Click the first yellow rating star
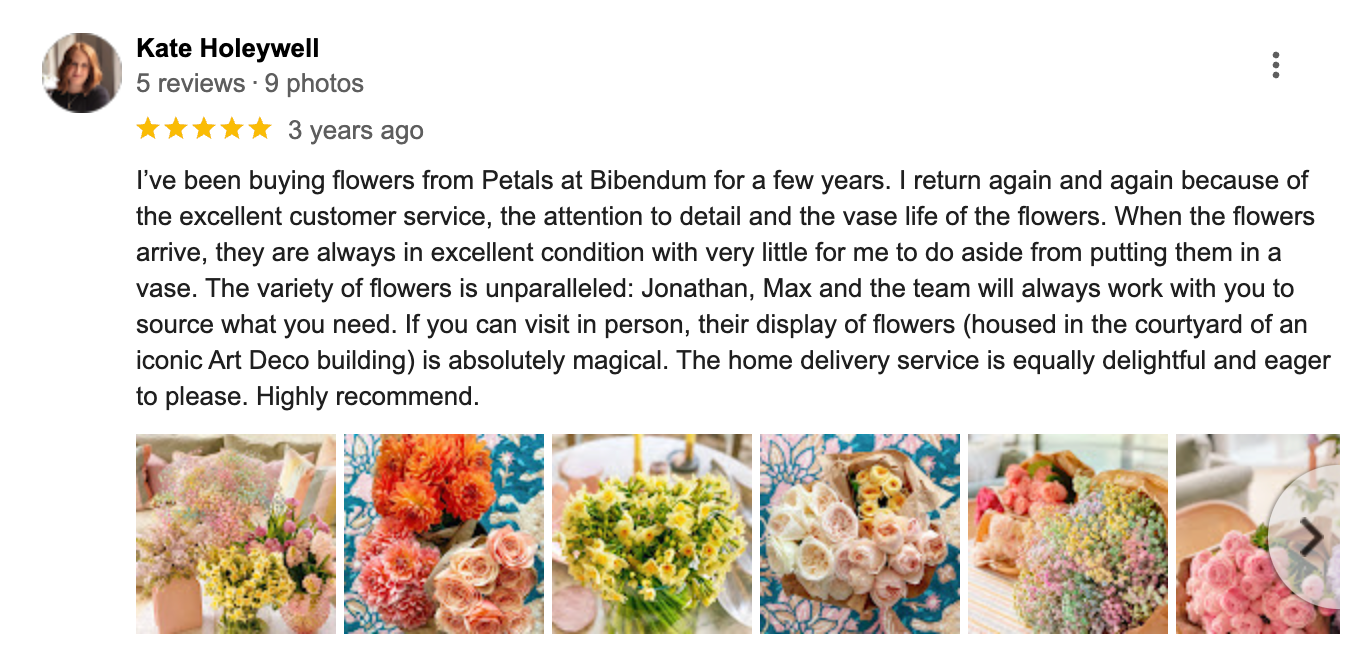1368x656 pixels. (148, 129)
